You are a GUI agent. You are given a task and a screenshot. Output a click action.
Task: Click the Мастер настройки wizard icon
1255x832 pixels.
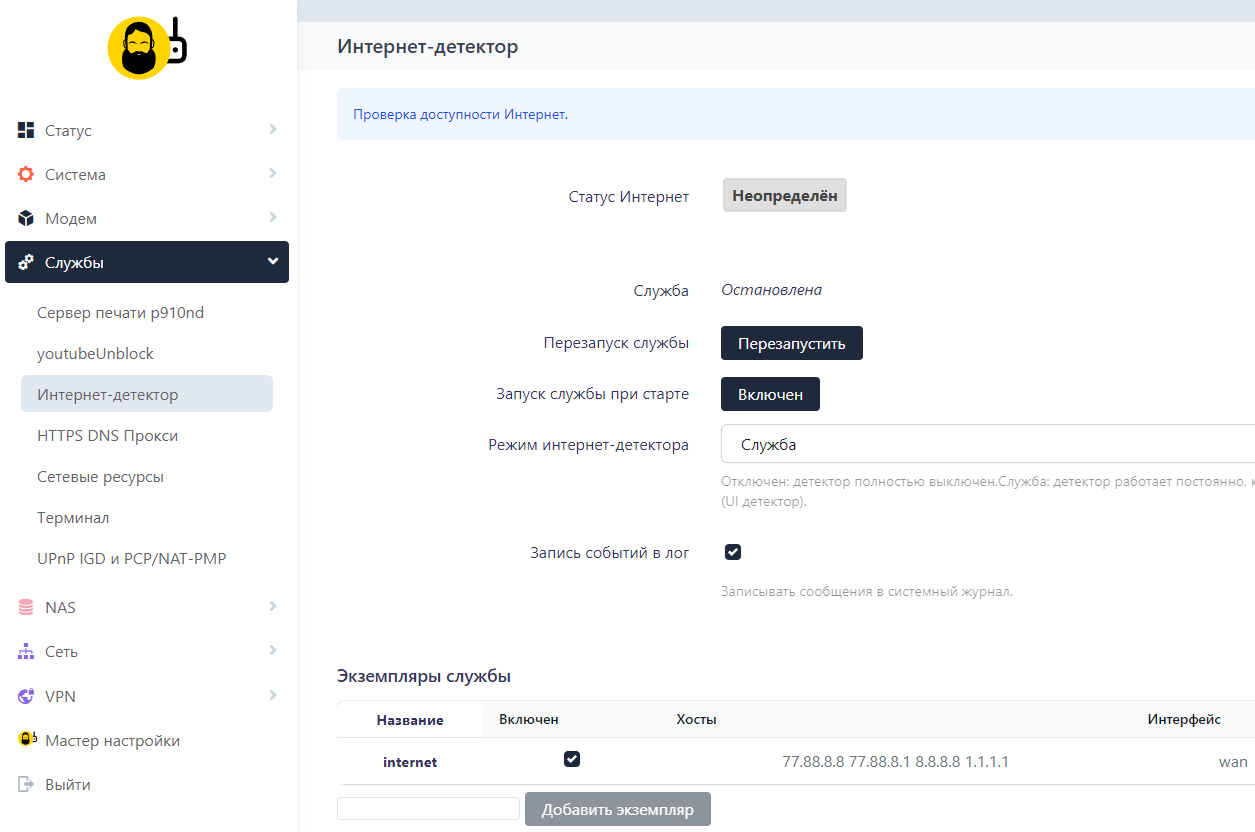pos(27,740)
